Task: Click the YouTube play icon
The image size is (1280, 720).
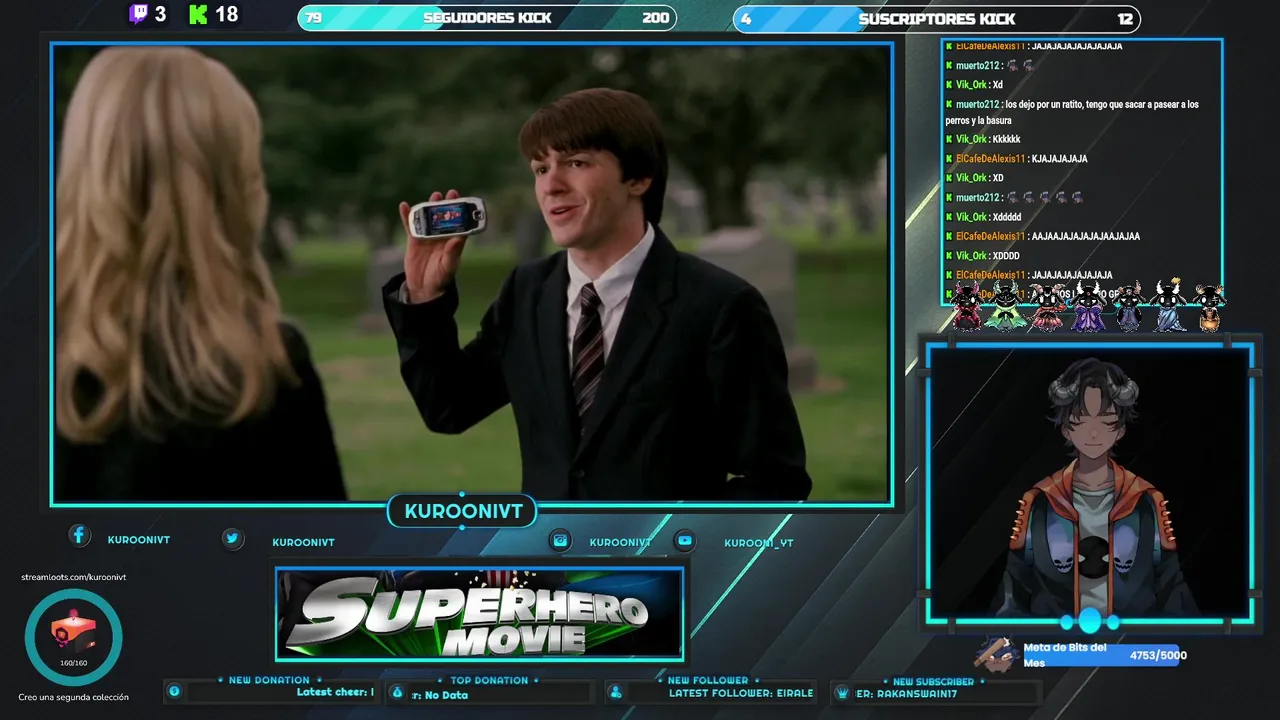Action: 684,540
